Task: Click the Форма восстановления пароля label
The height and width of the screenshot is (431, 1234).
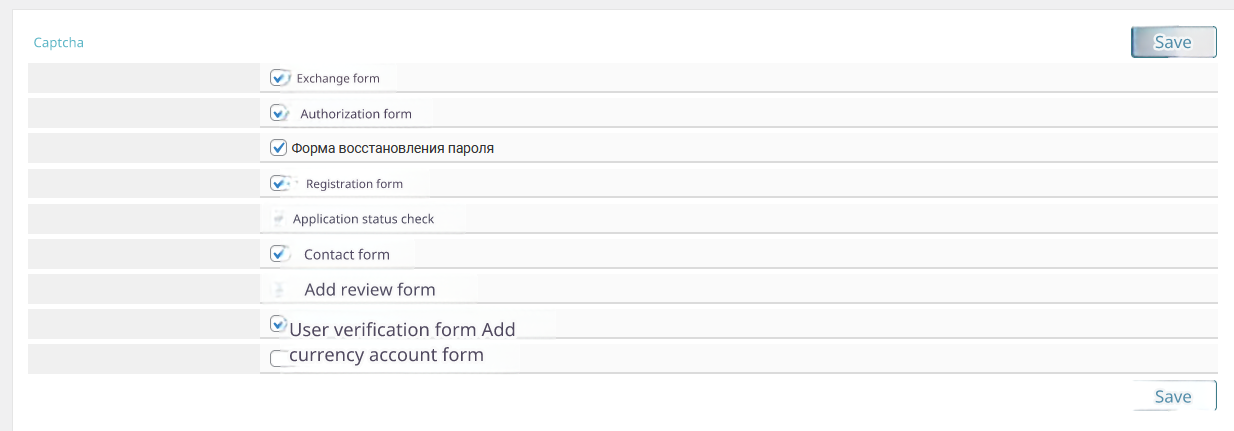Action: click(393, 148)
